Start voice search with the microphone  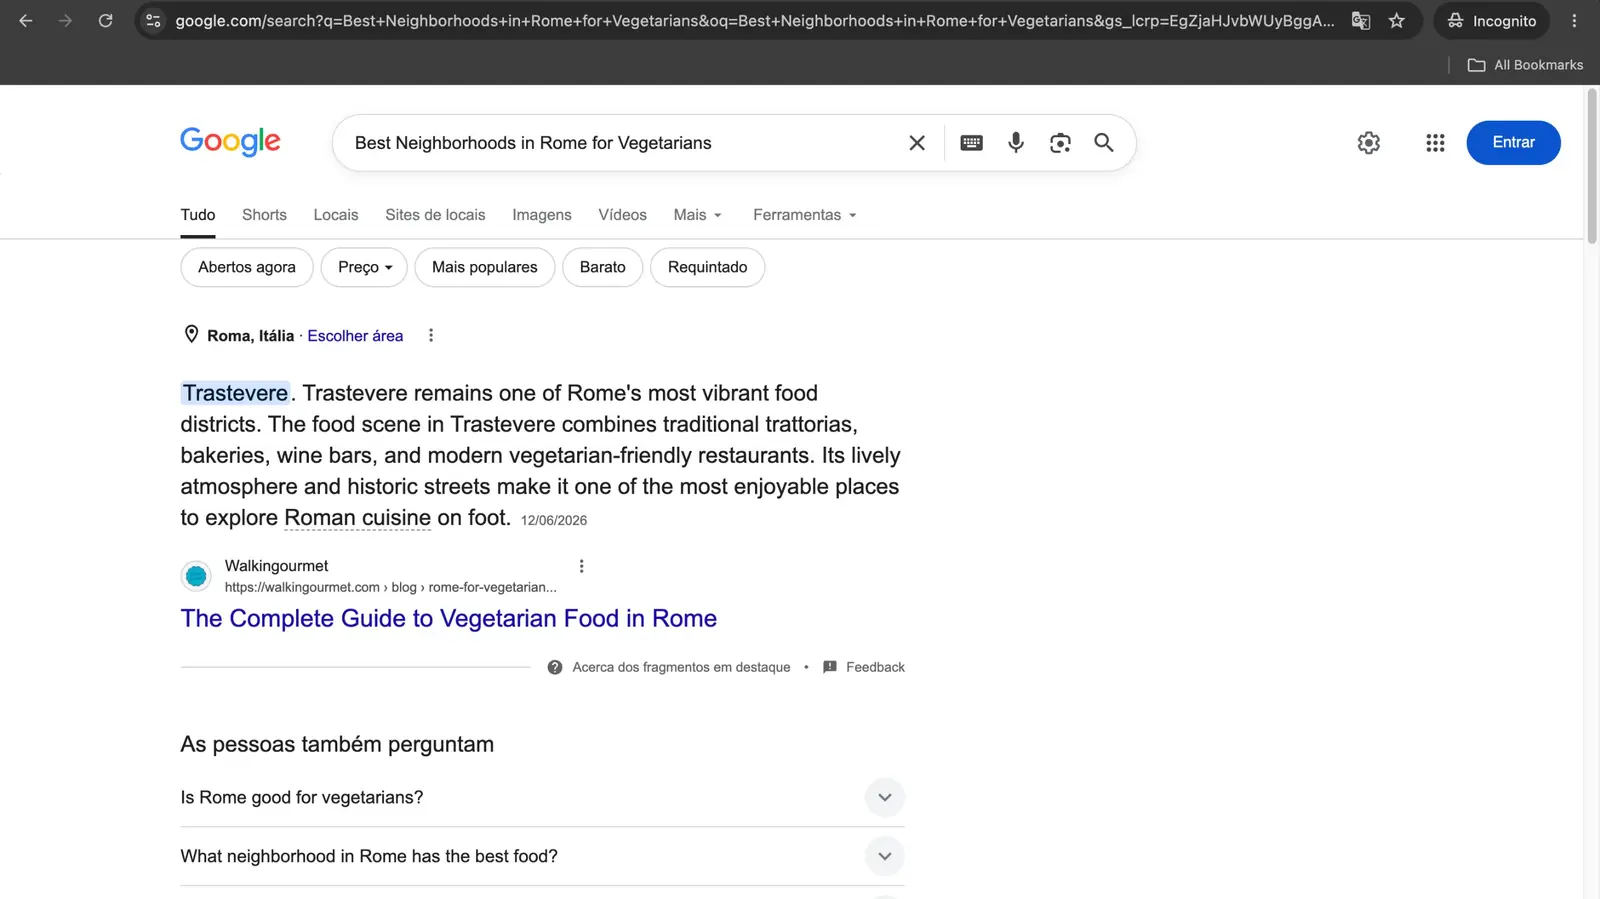coord(1016,143)
